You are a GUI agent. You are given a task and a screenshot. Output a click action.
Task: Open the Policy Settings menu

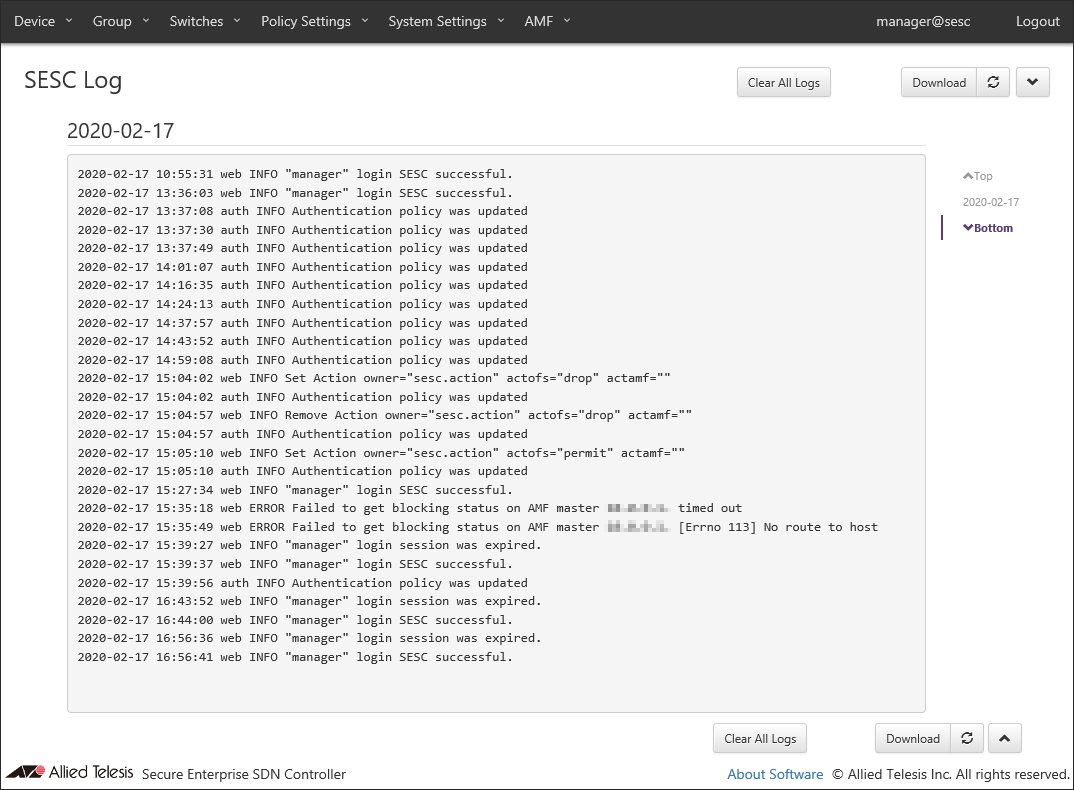314,21
